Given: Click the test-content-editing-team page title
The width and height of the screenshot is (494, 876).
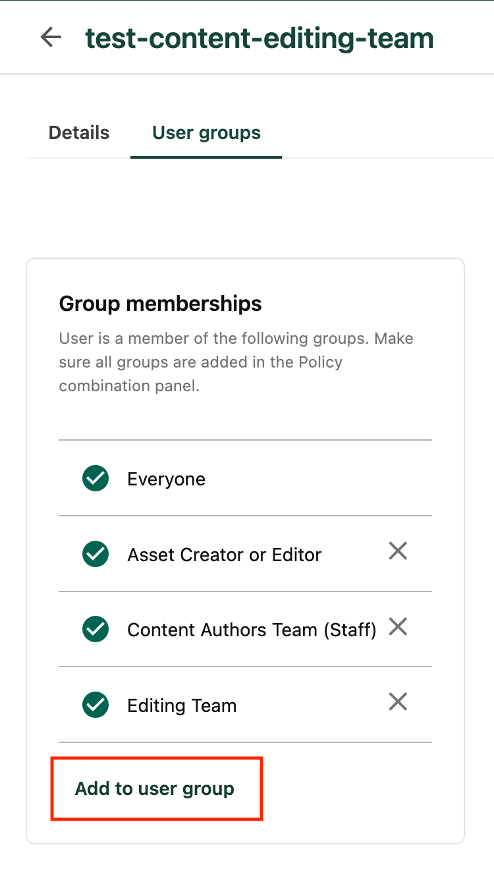Looking at the screenshot, I should [x=259, y=38].
